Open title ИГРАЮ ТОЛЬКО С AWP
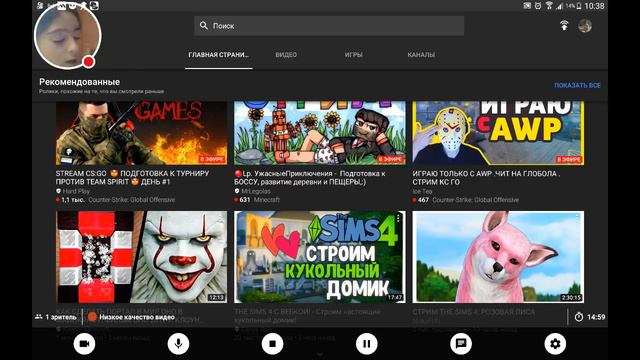This screenshot has width=640, height=360. click(x=486, y=178)
